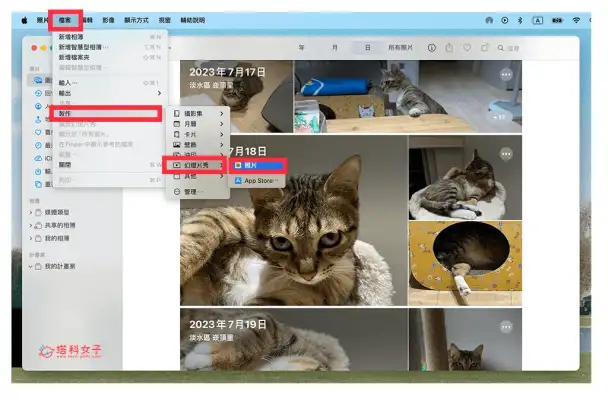Expand the 媒體類型 group

(x=31, y=212)
